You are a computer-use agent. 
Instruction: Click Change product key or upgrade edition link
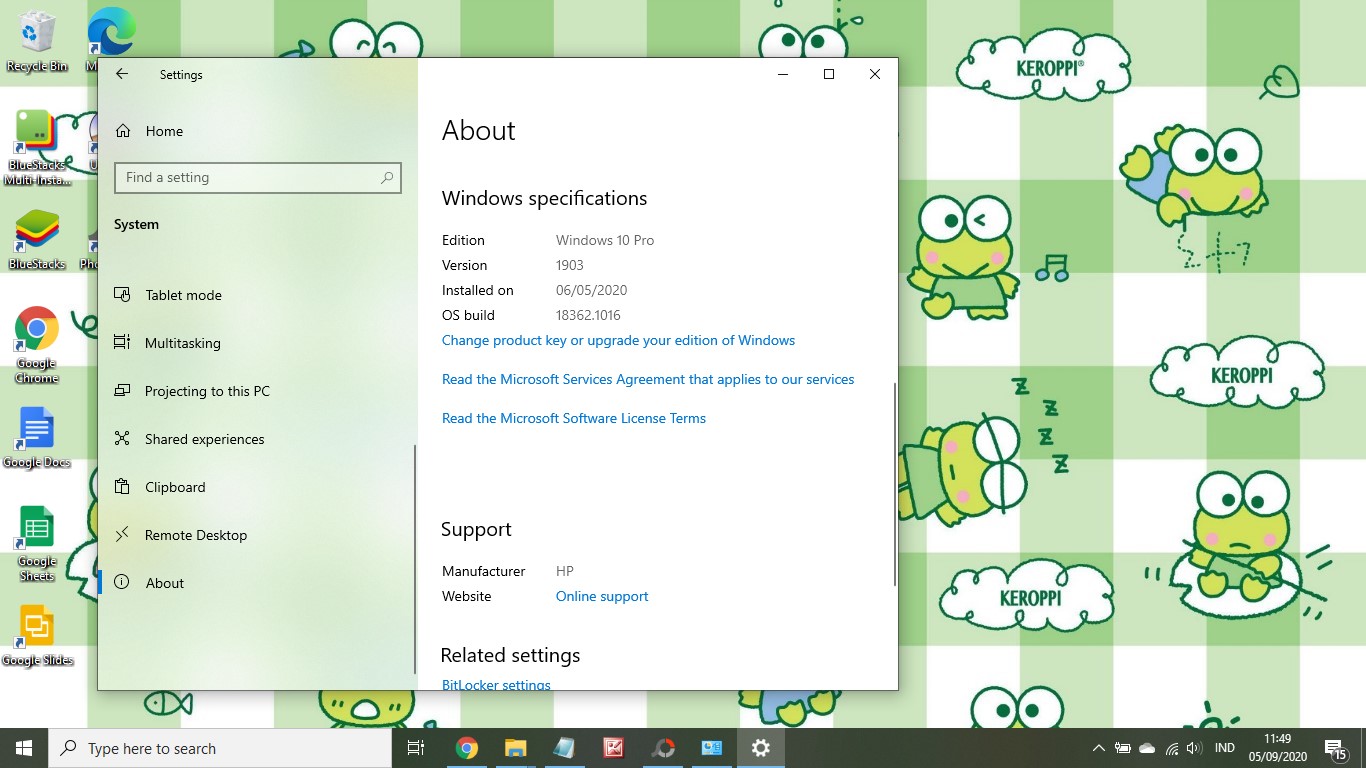tap(618, 340)
